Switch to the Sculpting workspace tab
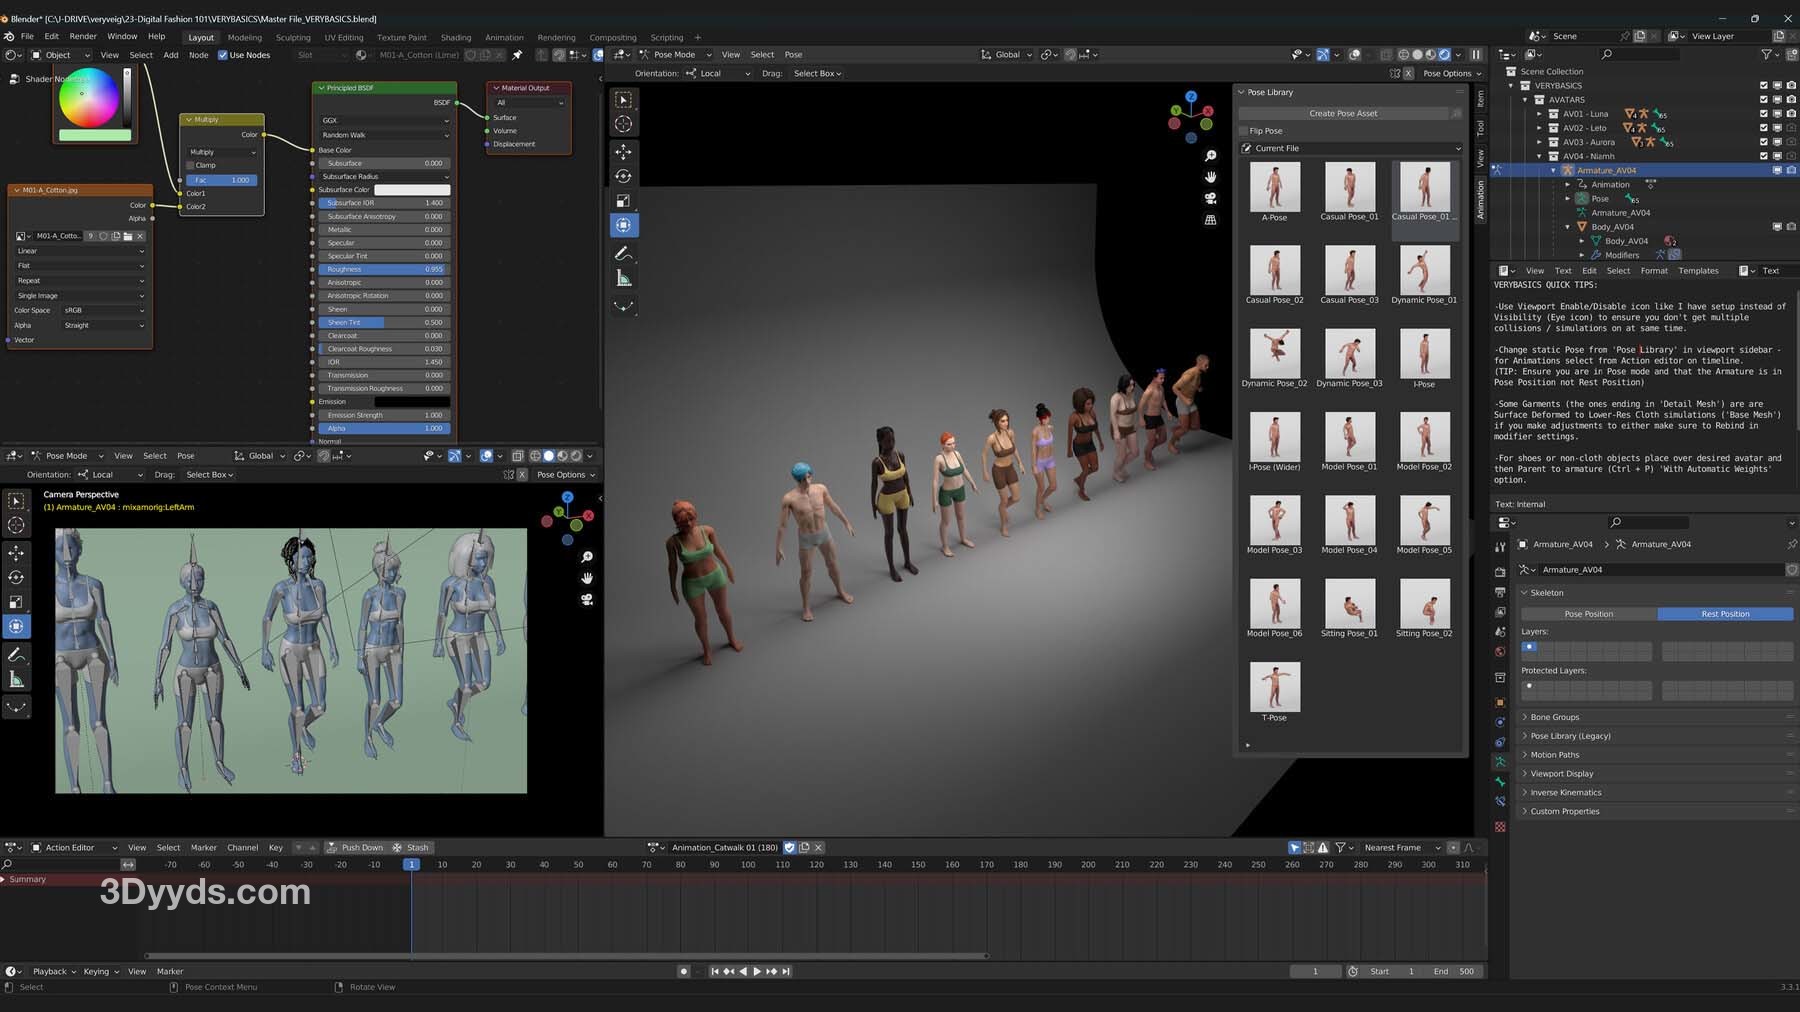Screen dimensions: 1800x1012 [x=293, y=37]
